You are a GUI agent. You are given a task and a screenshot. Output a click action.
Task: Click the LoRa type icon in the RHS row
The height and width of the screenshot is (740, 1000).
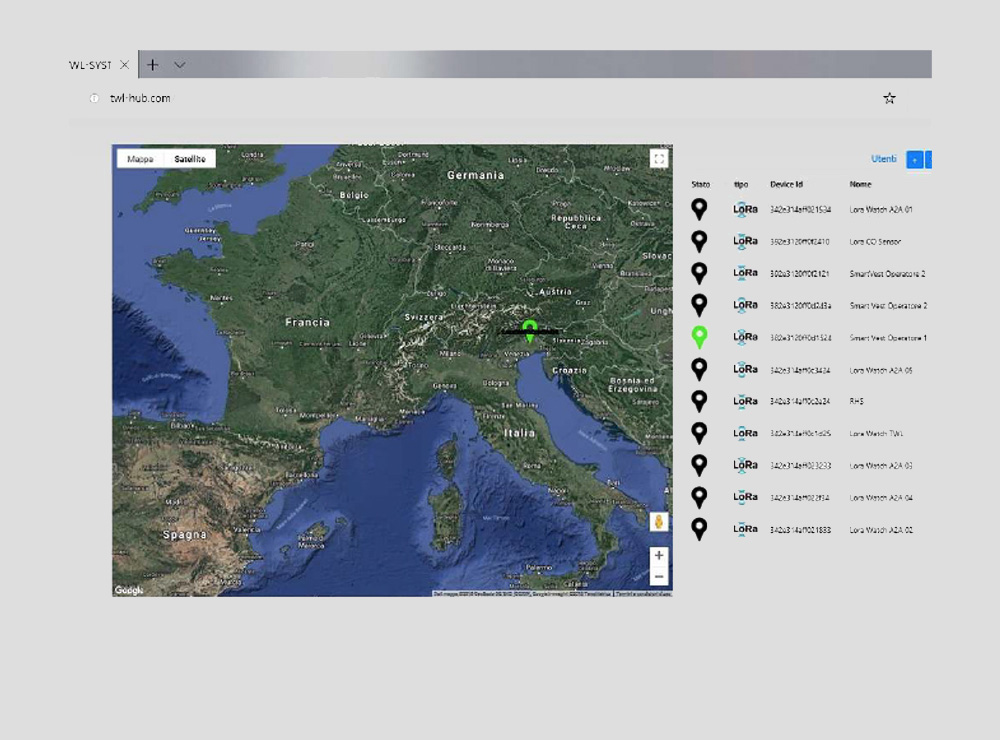pos(745,402)
